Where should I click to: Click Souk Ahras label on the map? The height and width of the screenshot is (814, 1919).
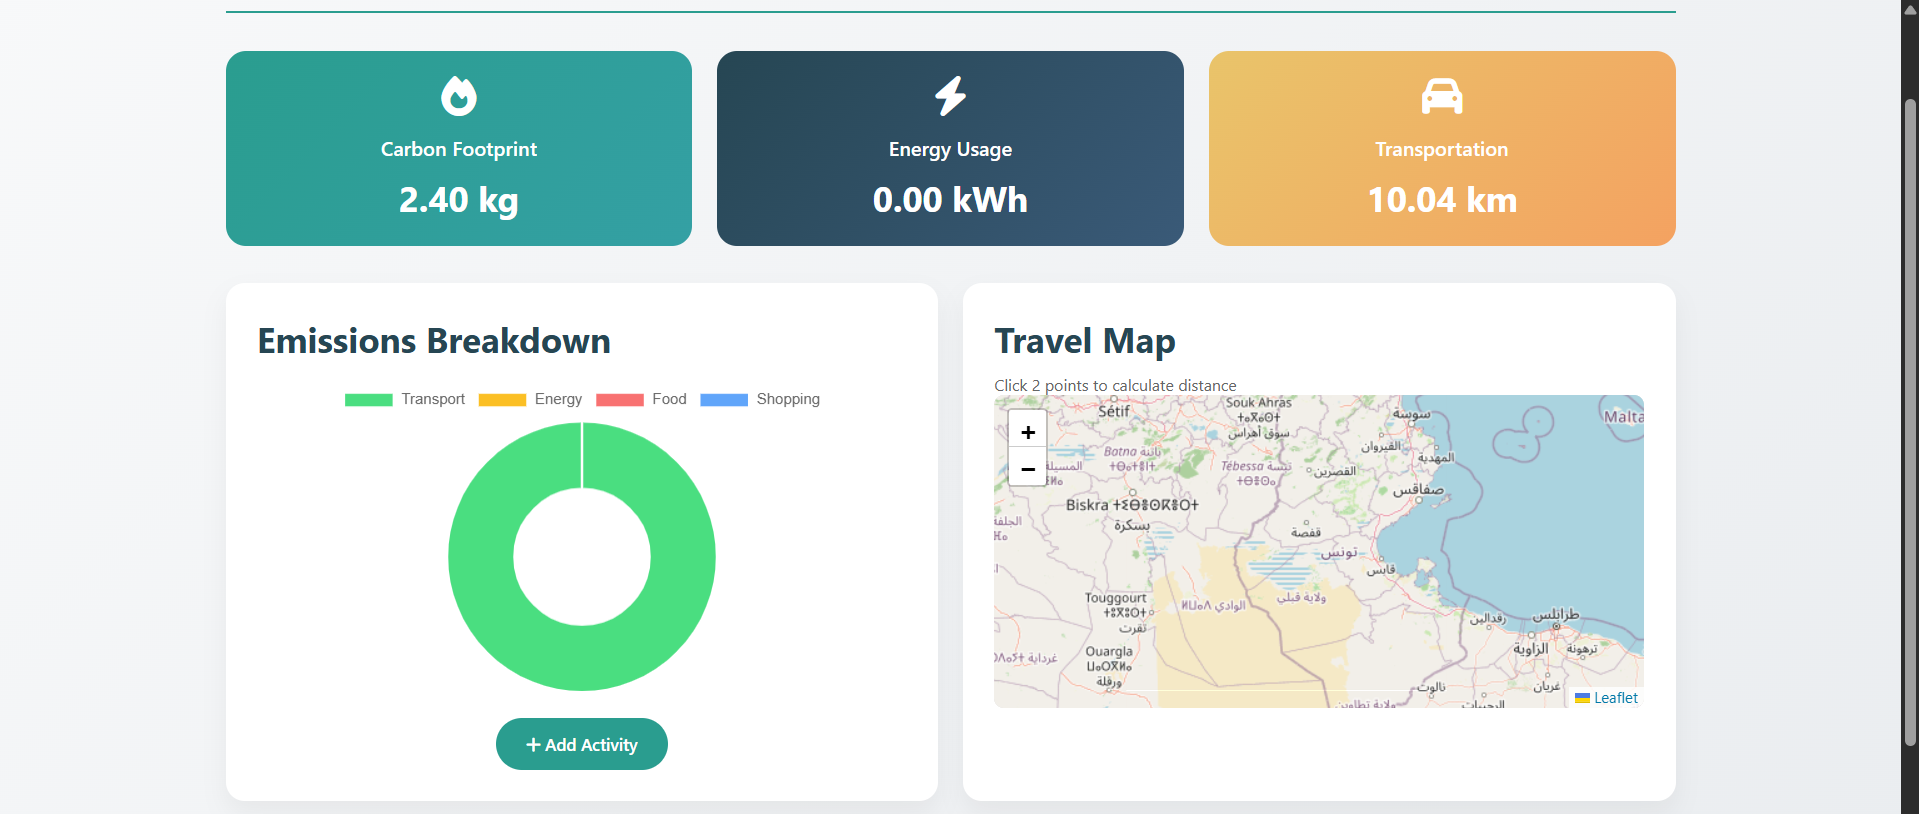(1259, 403)
